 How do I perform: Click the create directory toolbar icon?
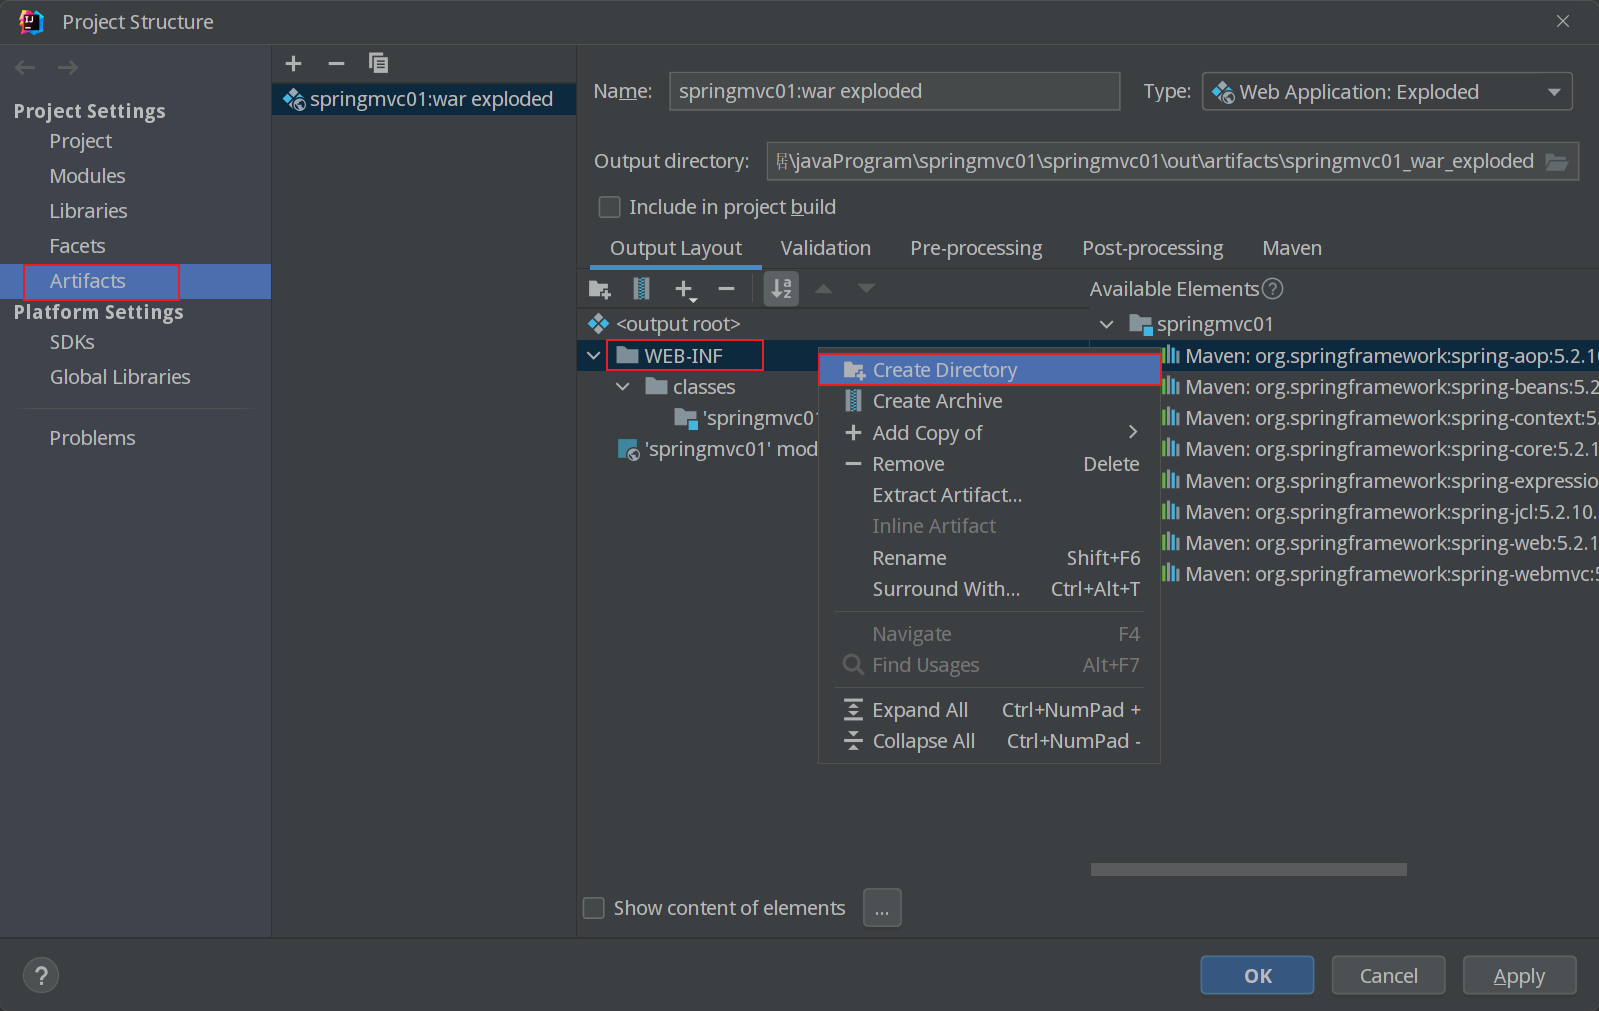pos(599,289)
